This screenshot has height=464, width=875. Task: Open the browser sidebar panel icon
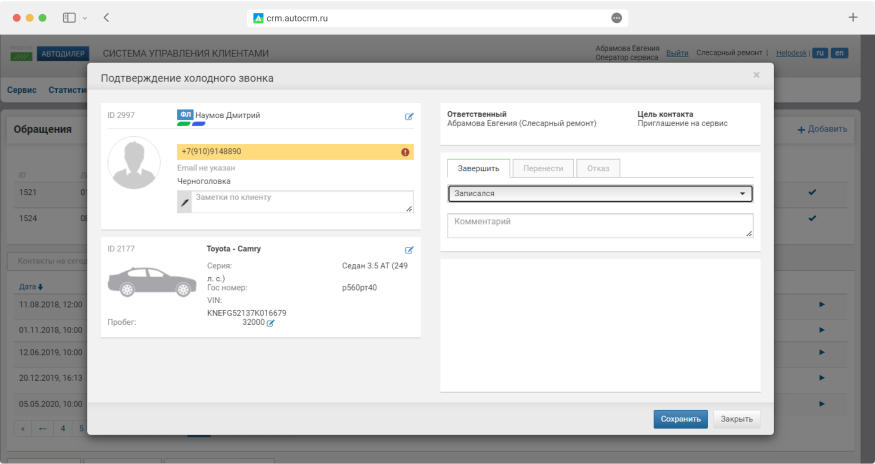[x=70, y=17]
